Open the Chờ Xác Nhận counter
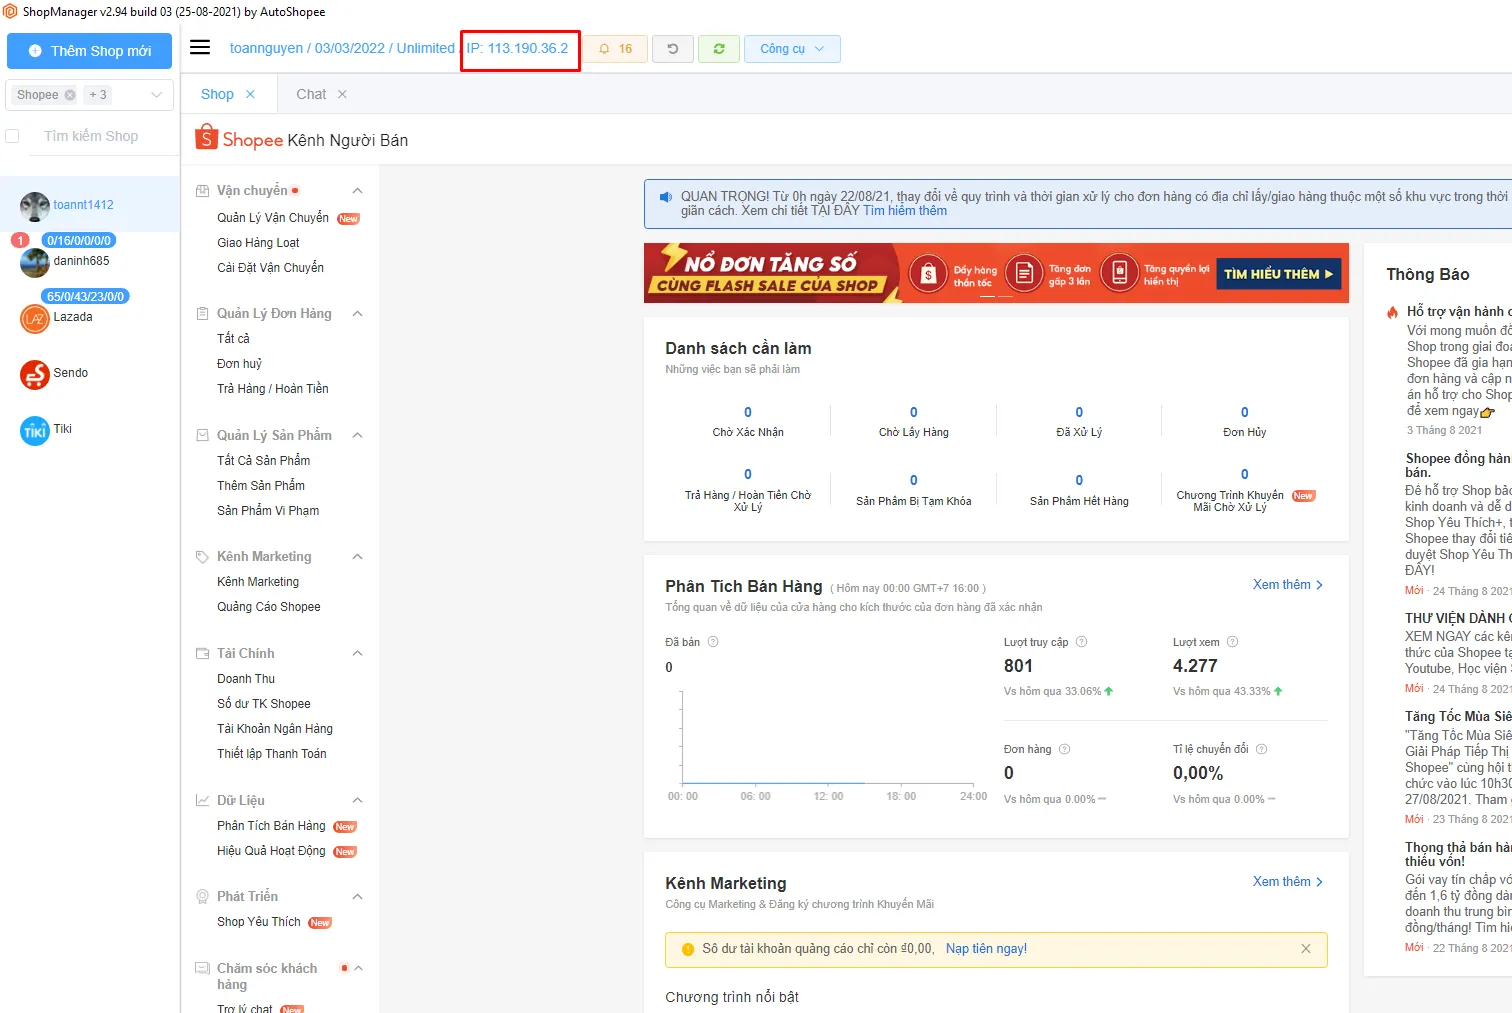The height and width of the screenshot is (1013, 1512). pos(748,422)
